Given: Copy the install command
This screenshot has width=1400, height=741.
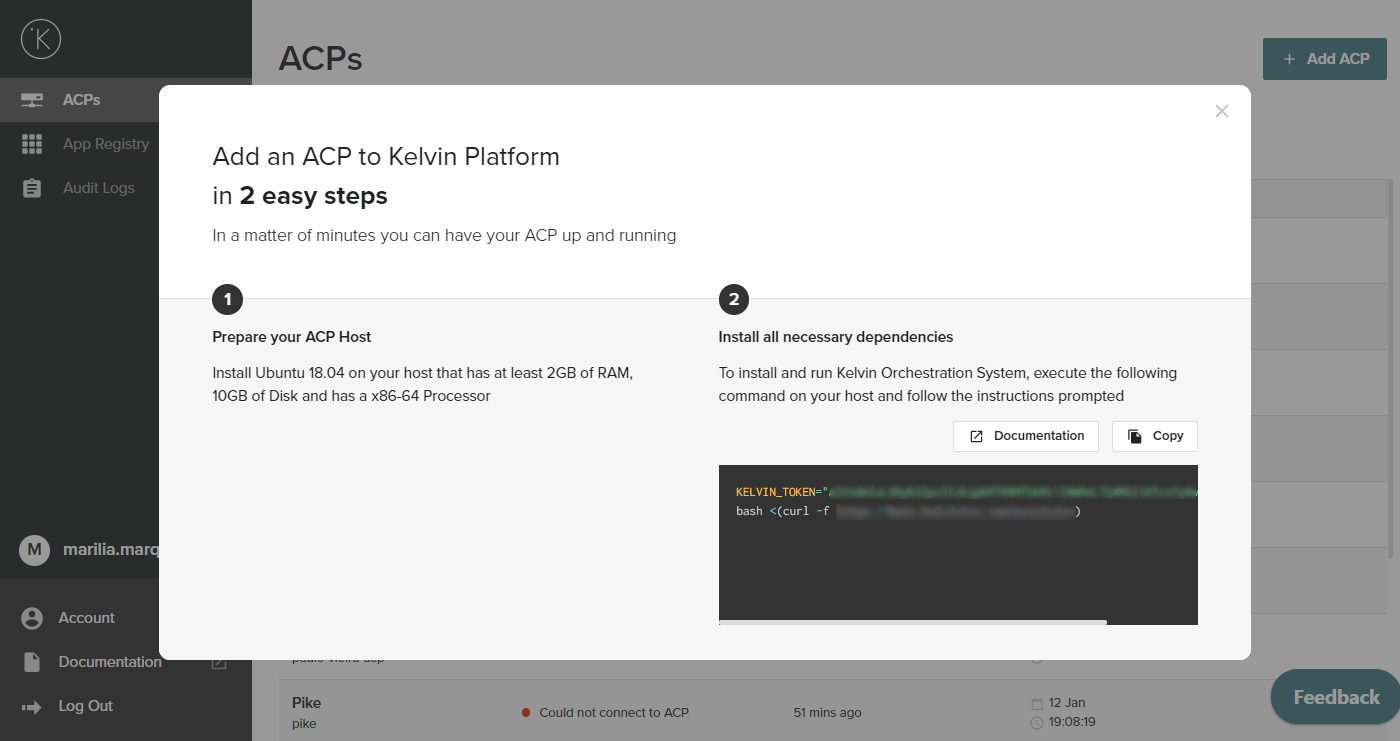Looking at the screenshot, I should (x=1155, y=436).
